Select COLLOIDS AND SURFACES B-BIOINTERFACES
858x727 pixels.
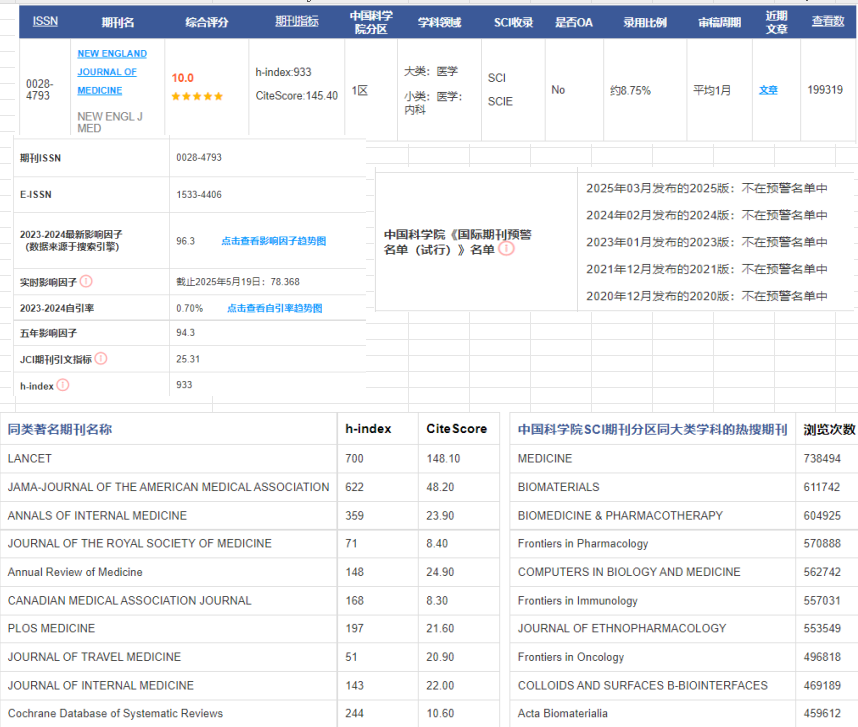pos(643,685)
